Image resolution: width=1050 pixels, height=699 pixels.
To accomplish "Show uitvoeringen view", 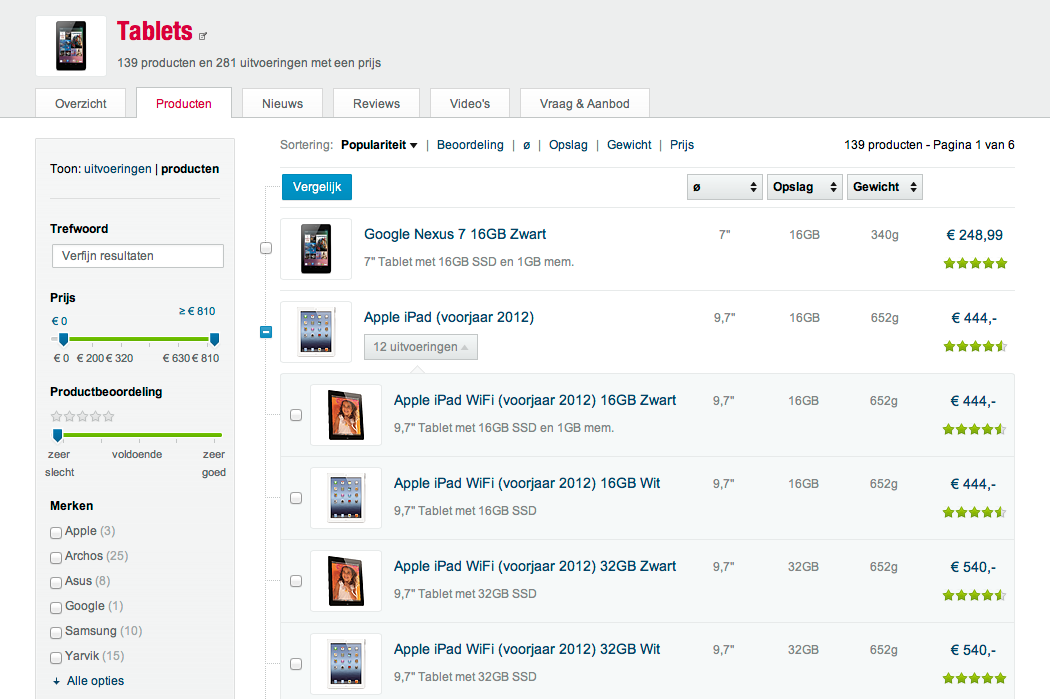I will pyautogui.click(x=118, y=169).
